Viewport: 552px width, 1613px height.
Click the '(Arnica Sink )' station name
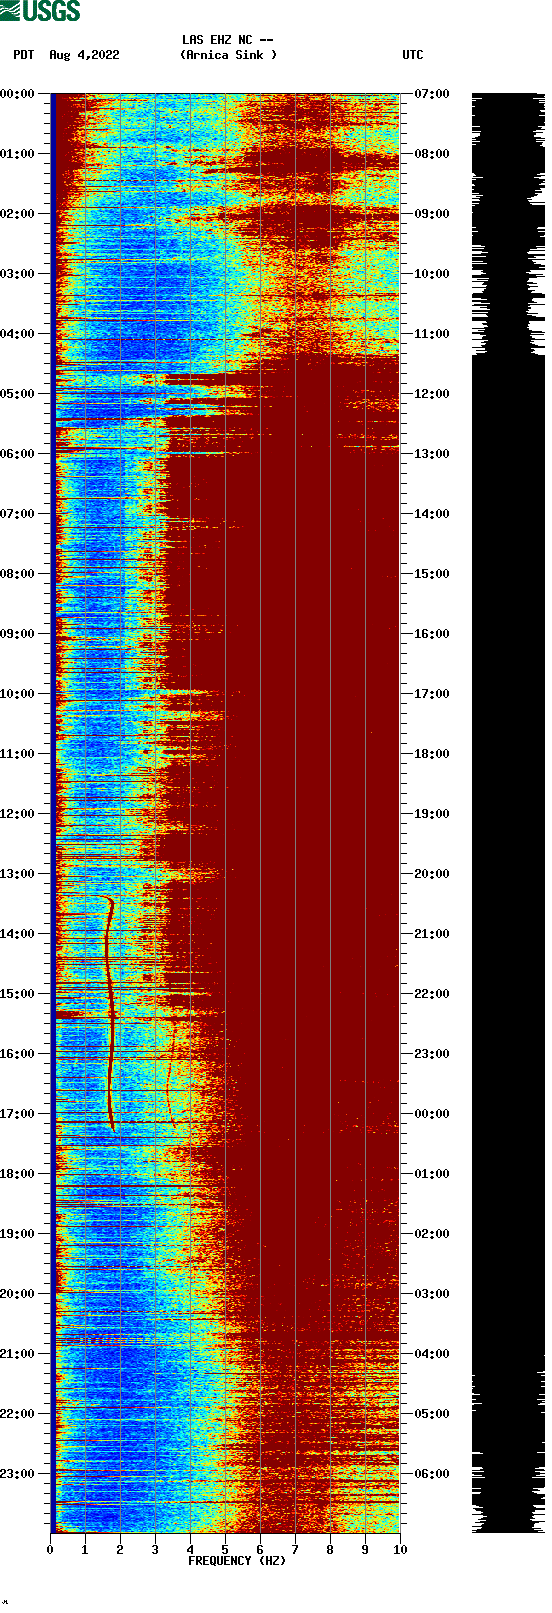click(x=228, y=55)
